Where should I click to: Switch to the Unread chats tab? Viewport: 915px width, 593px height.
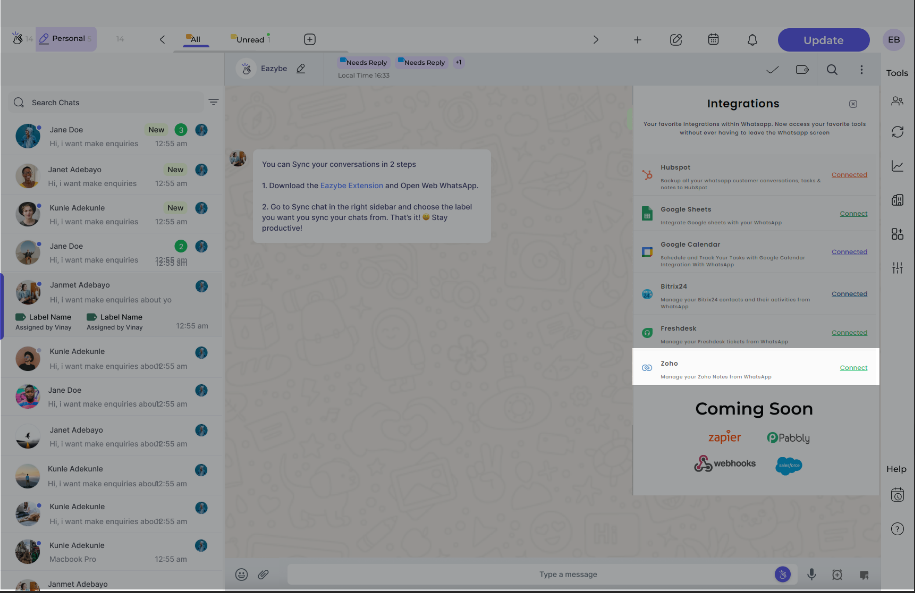point(250,40)
